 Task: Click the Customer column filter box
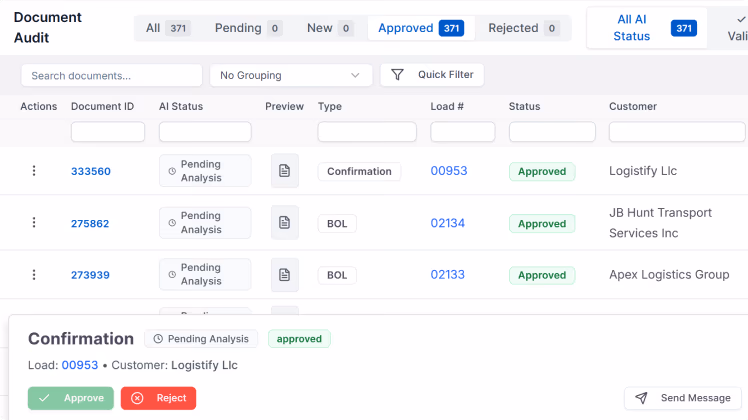(677, 132)
